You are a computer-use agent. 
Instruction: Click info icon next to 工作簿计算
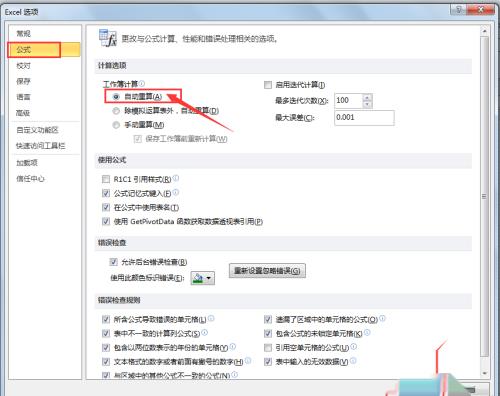pyautogui.click(x=142, y=83)
